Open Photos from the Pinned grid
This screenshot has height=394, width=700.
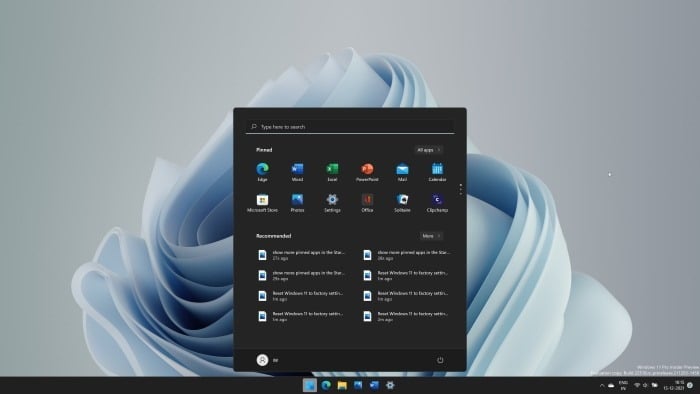point(297,203)
